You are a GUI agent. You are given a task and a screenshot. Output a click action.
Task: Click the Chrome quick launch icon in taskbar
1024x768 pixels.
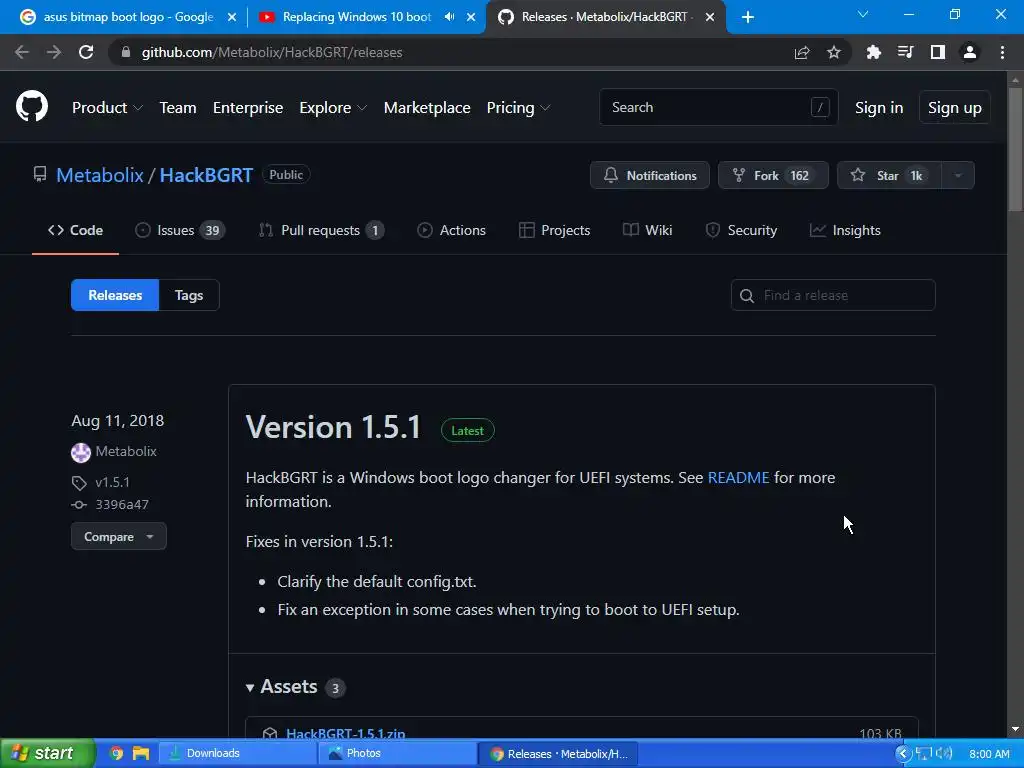pyautogui.click(x=116, y=754)
